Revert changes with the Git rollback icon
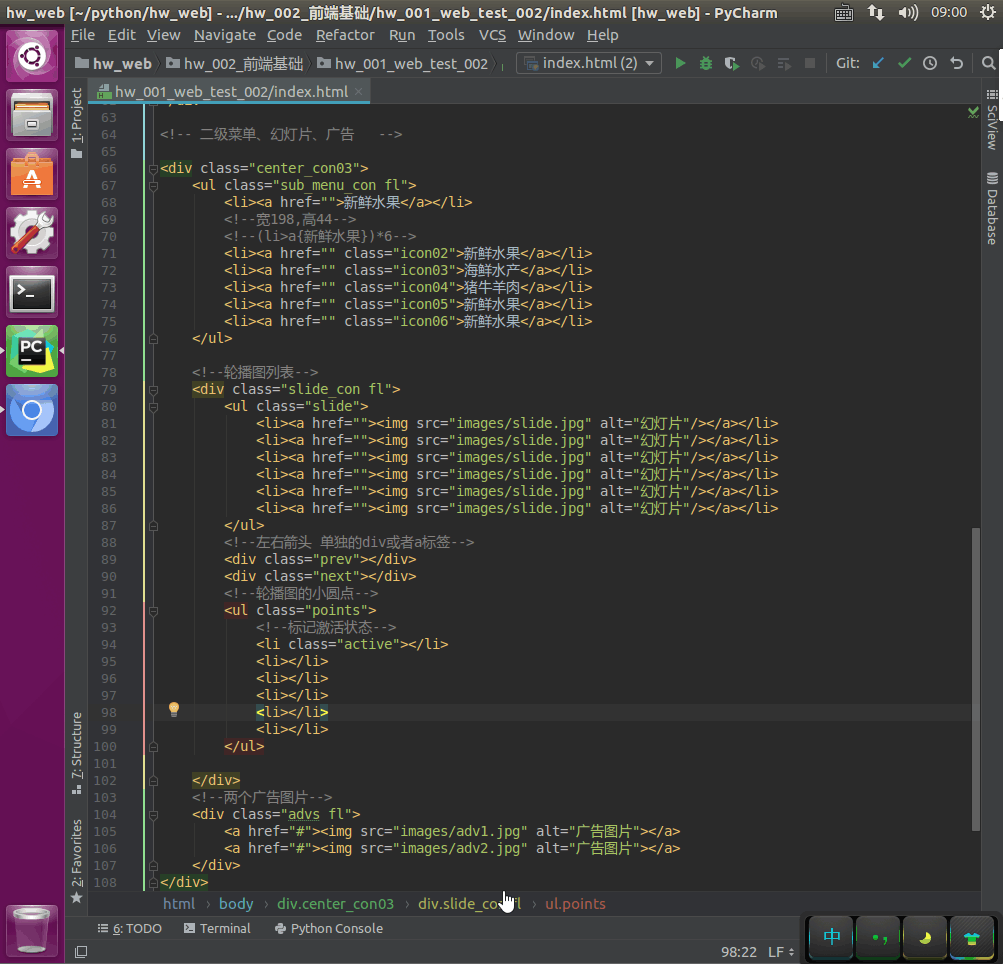Screen dimensions: 1004x964 point(957,63)
